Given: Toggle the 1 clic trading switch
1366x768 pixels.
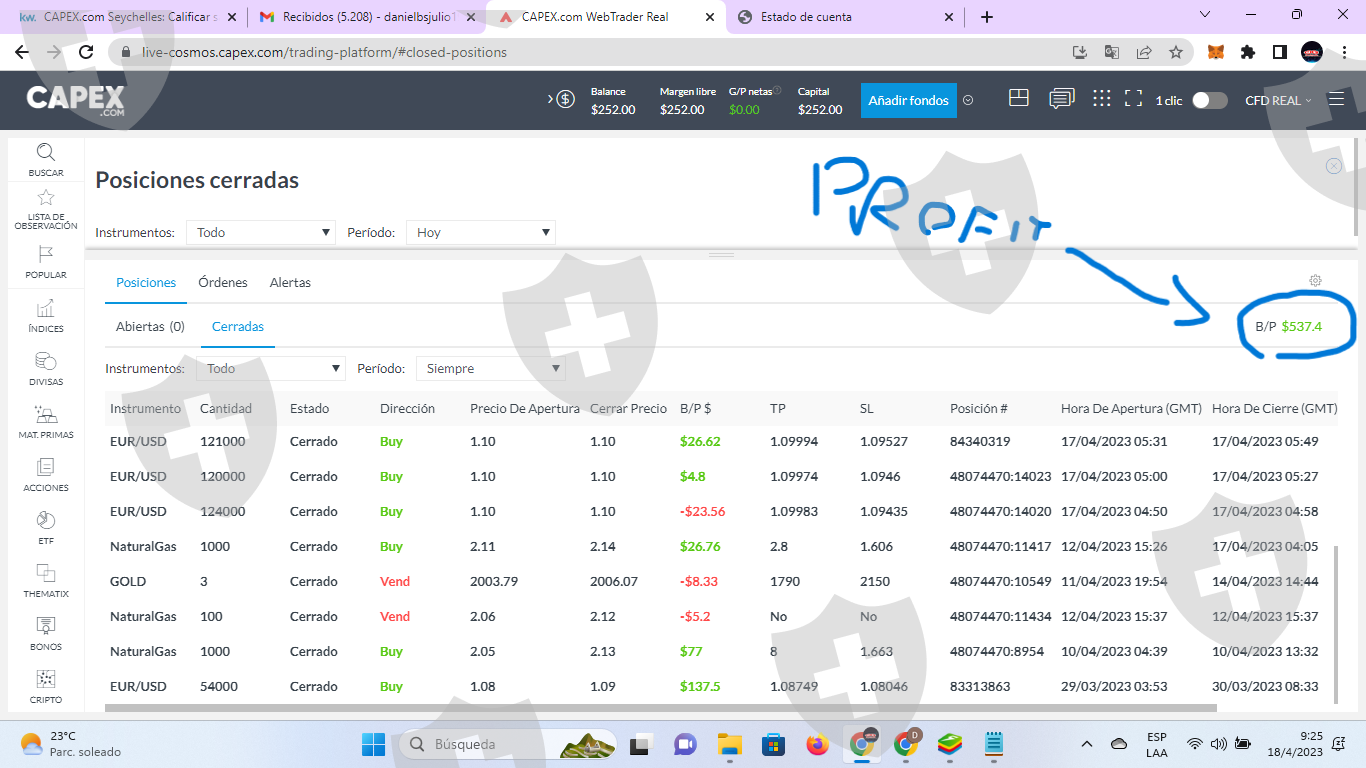Looking at the screenshot, I should (1210, 100).
